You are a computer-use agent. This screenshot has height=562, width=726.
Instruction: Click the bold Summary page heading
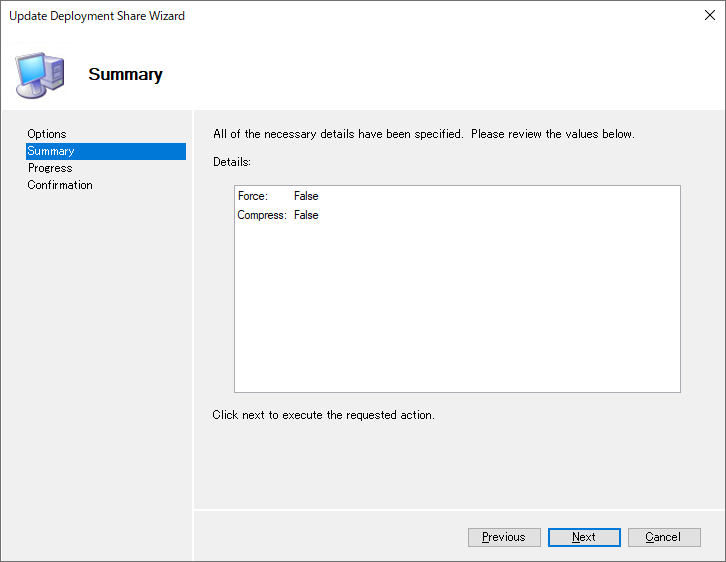coord(125,74)
